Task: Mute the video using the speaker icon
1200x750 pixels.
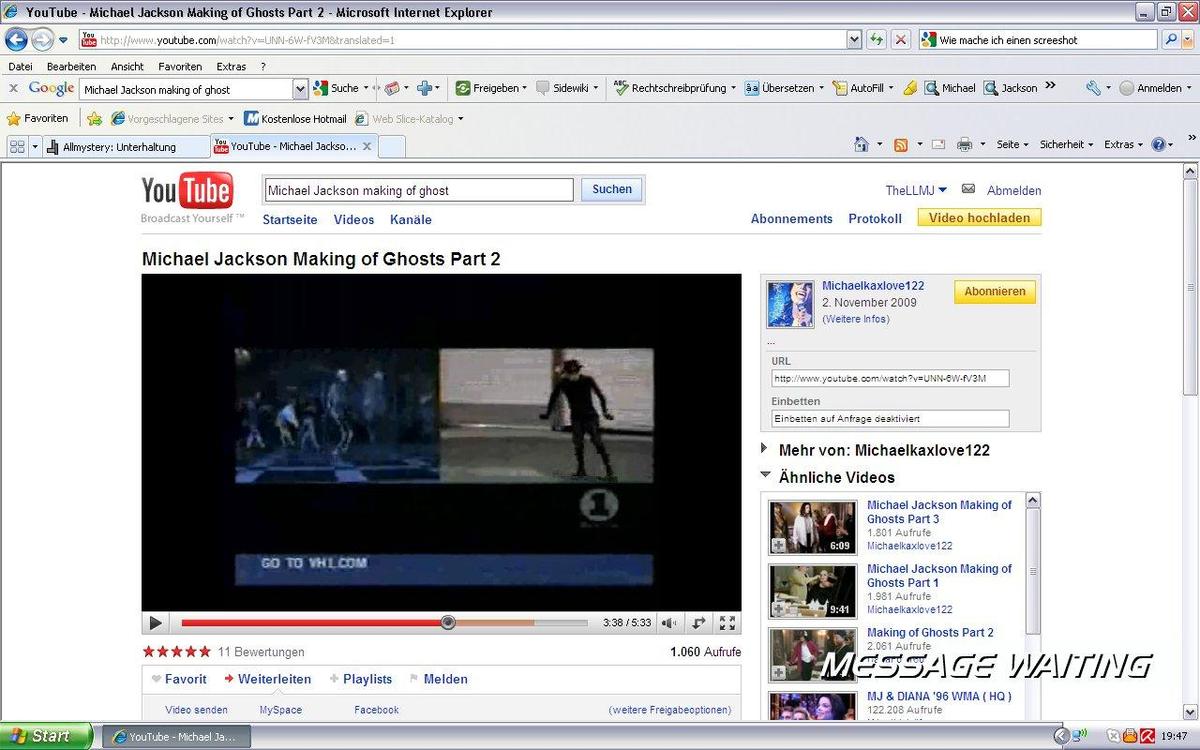Action: (668, 623)
